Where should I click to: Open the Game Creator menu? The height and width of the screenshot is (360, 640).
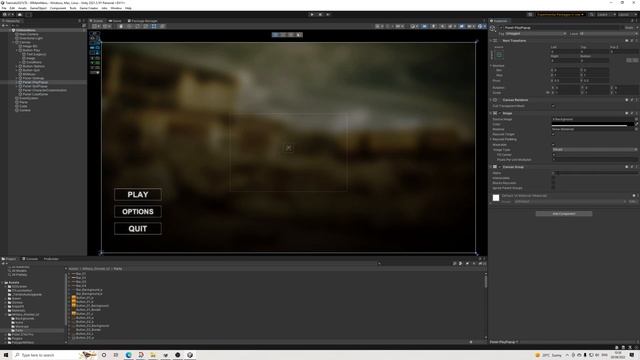point(89,8)
